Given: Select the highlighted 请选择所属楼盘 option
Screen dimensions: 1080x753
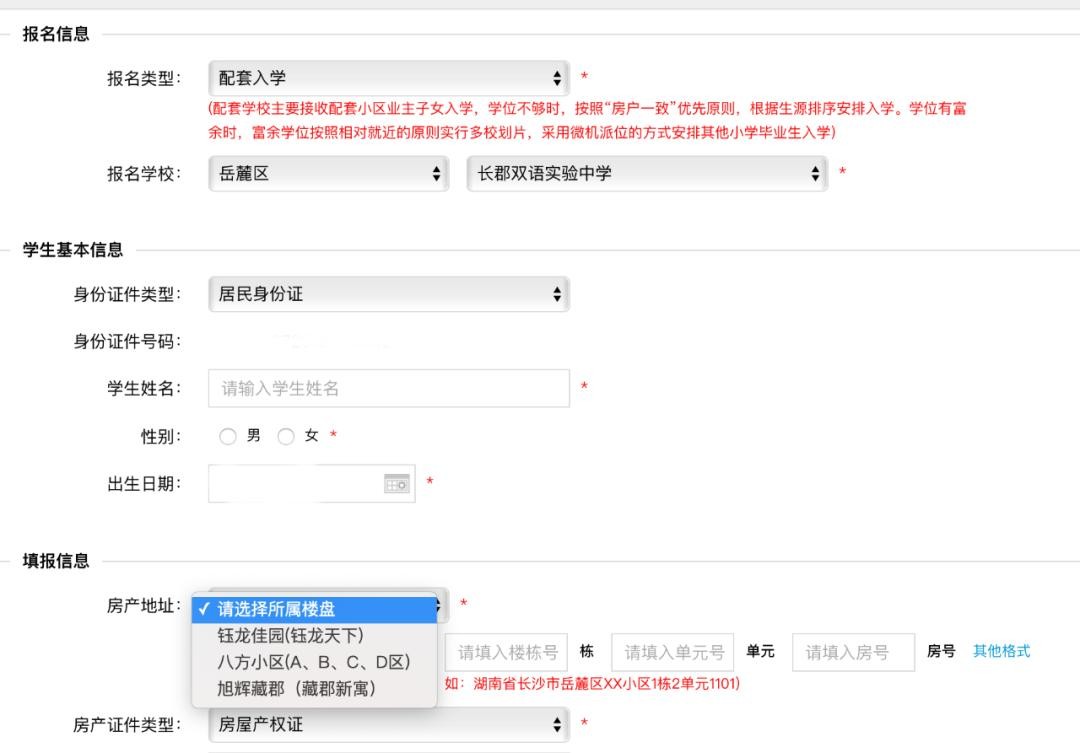Looking at the screenshot, I should point(315,608).
